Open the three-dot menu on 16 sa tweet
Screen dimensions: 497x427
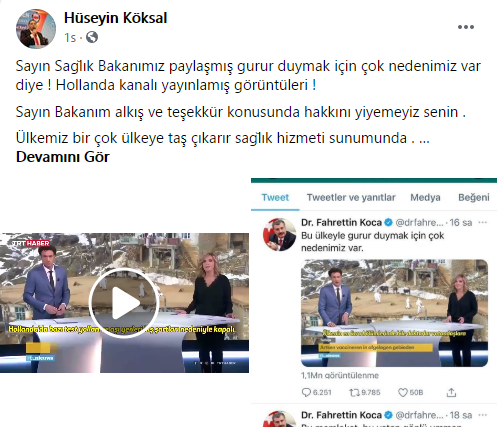point(482,222)
